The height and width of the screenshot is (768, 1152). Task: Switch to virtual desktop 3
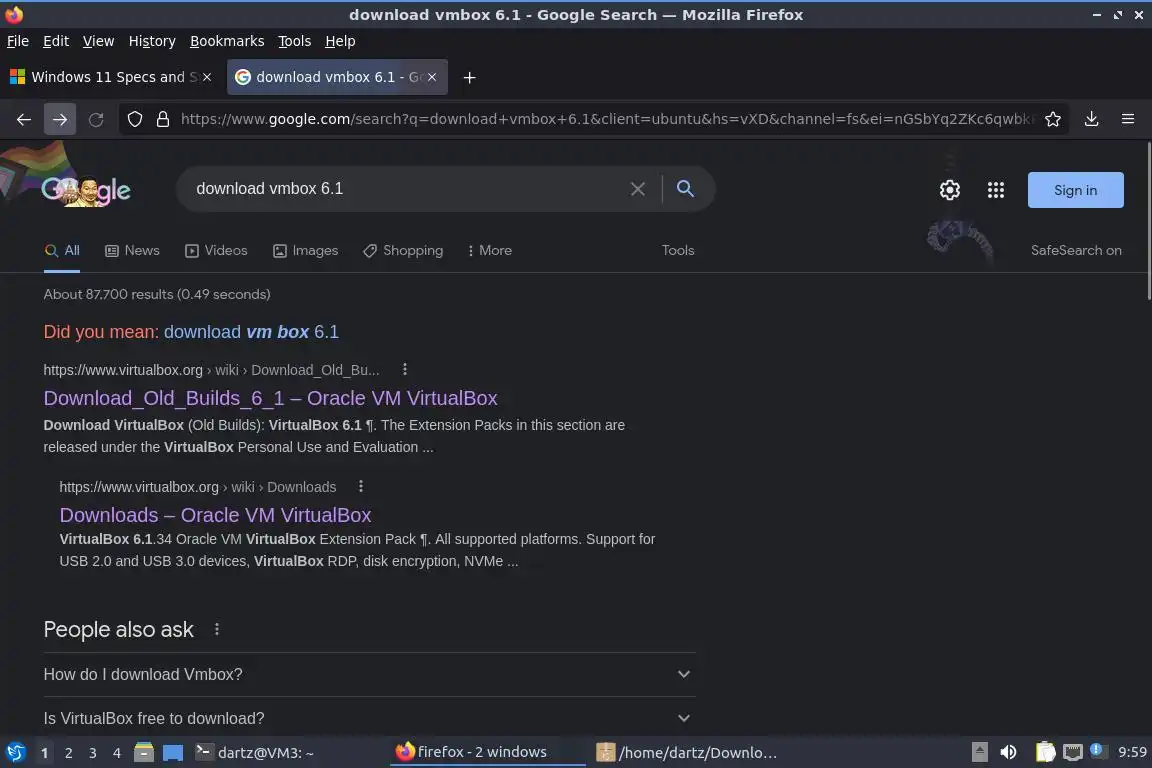pyautogui.click(x=93, y=753)
